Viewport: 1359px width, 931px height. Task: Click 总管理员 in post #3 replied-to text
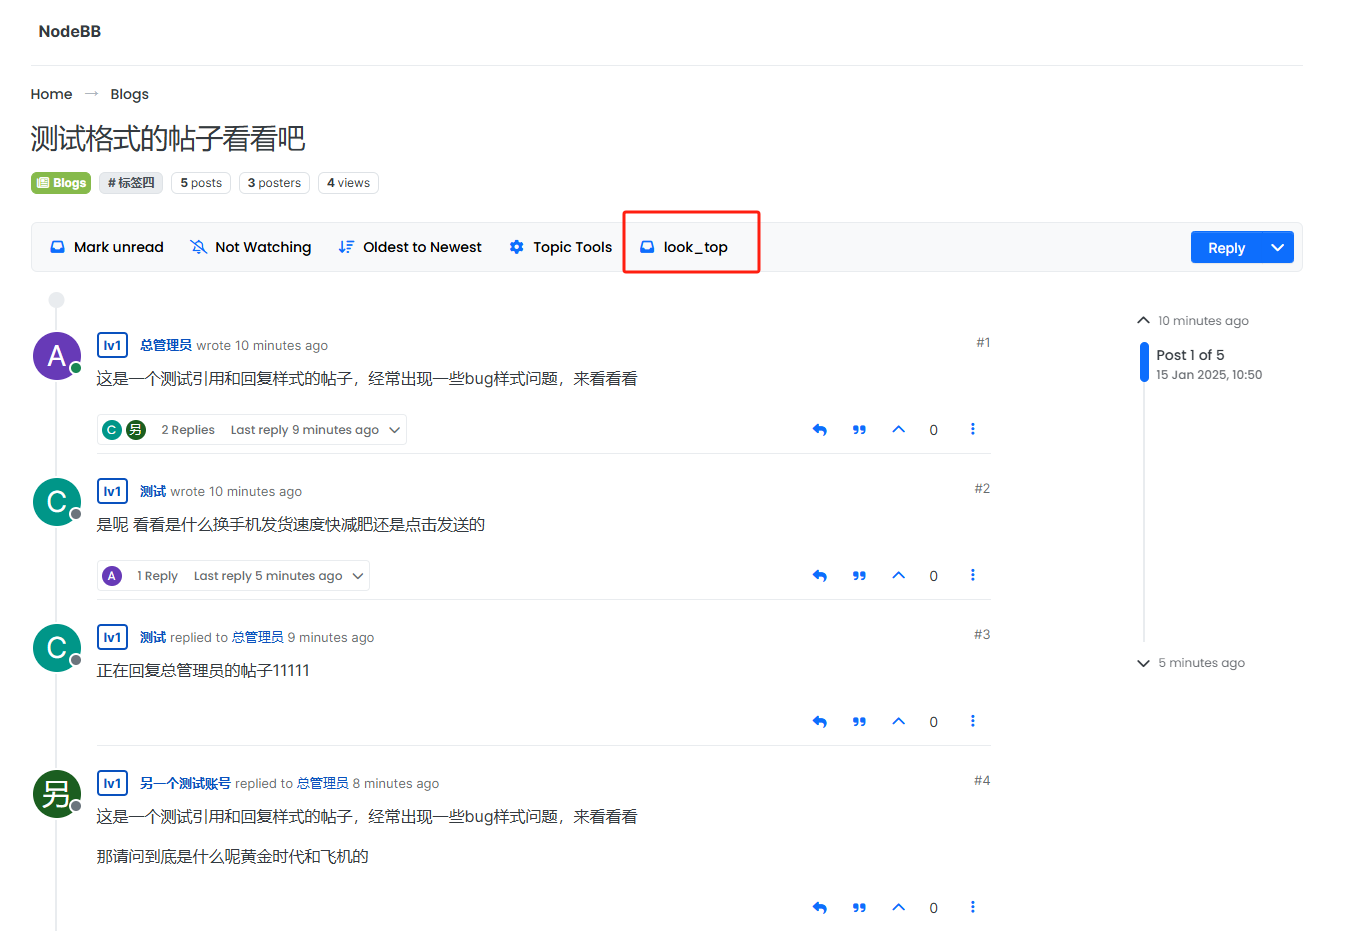(258, 637)
